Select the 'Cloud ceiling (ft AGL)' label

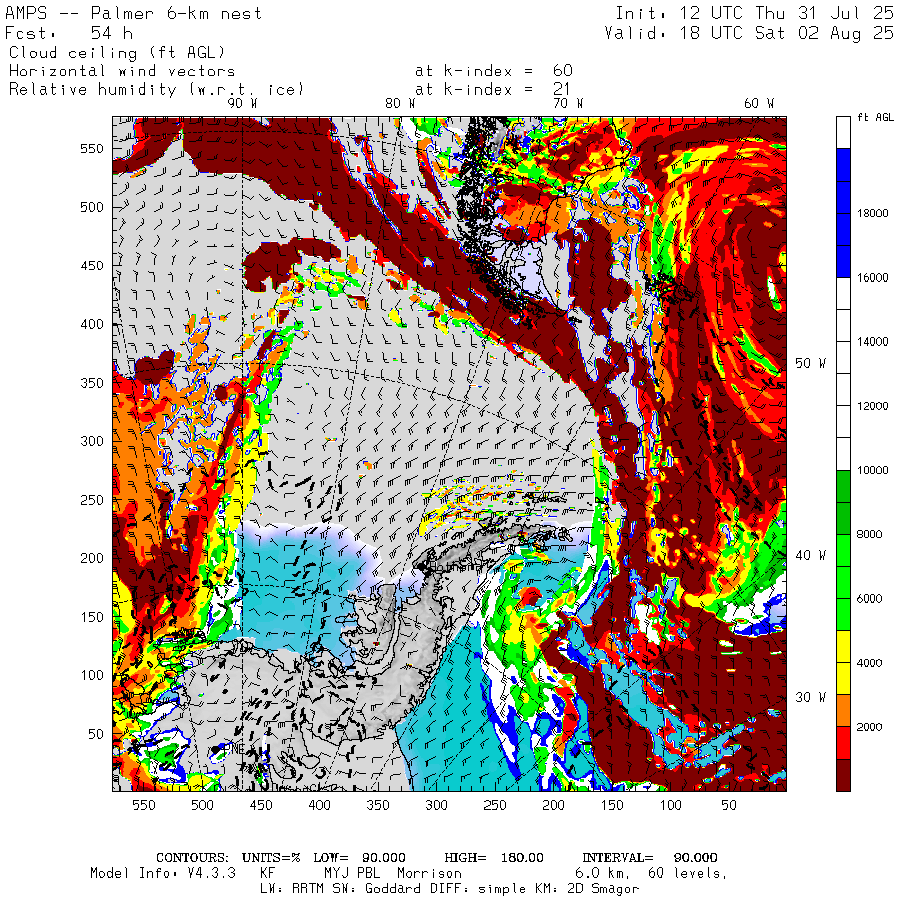click(x=117, y=53)
